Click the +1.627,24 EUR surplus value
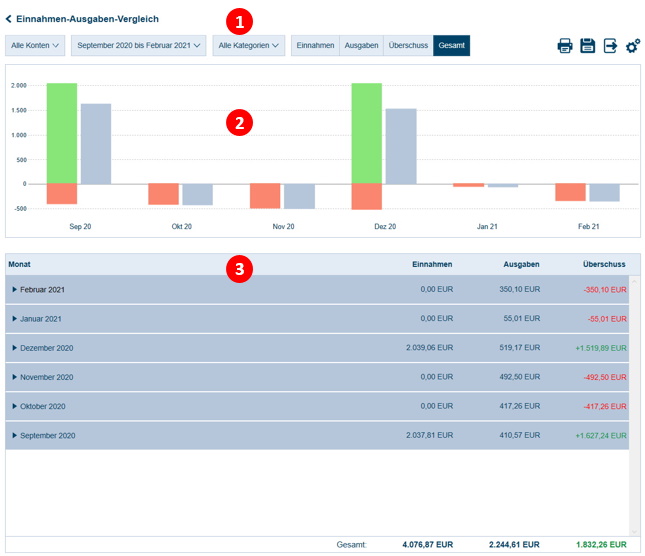The image size is (645, 556). pyautogui.click(x=601, y=436)
